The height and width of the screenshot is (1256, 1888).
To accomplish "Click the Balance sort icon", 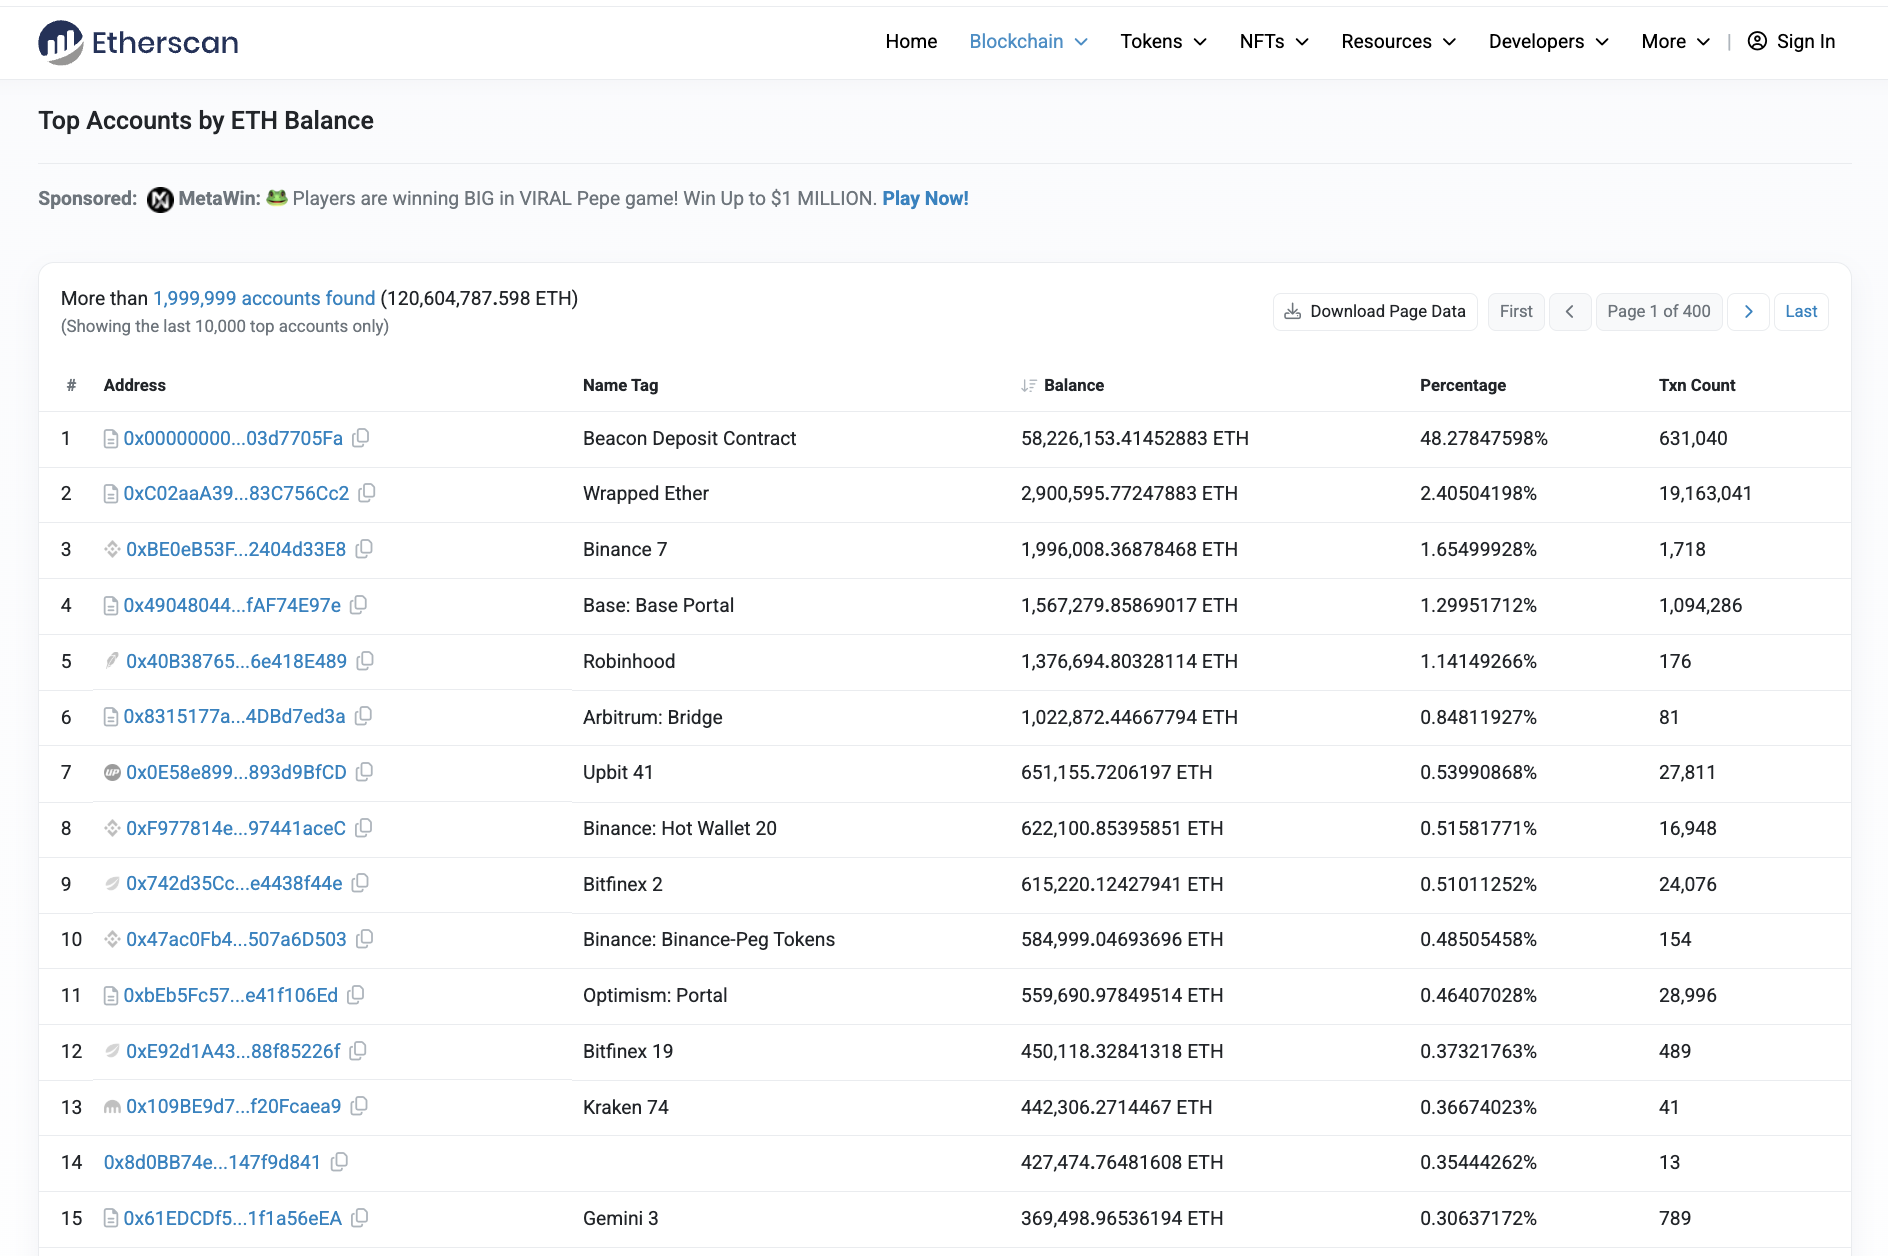I will [x=1028, y=386].
